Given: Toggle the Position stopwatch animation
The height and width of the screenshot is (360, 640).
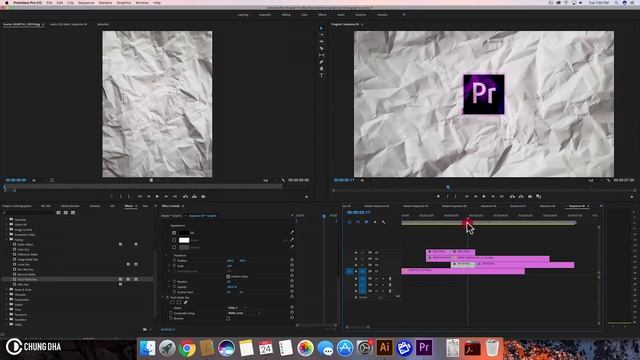Looking at the screenshot, I should click(x=174, y=260).
